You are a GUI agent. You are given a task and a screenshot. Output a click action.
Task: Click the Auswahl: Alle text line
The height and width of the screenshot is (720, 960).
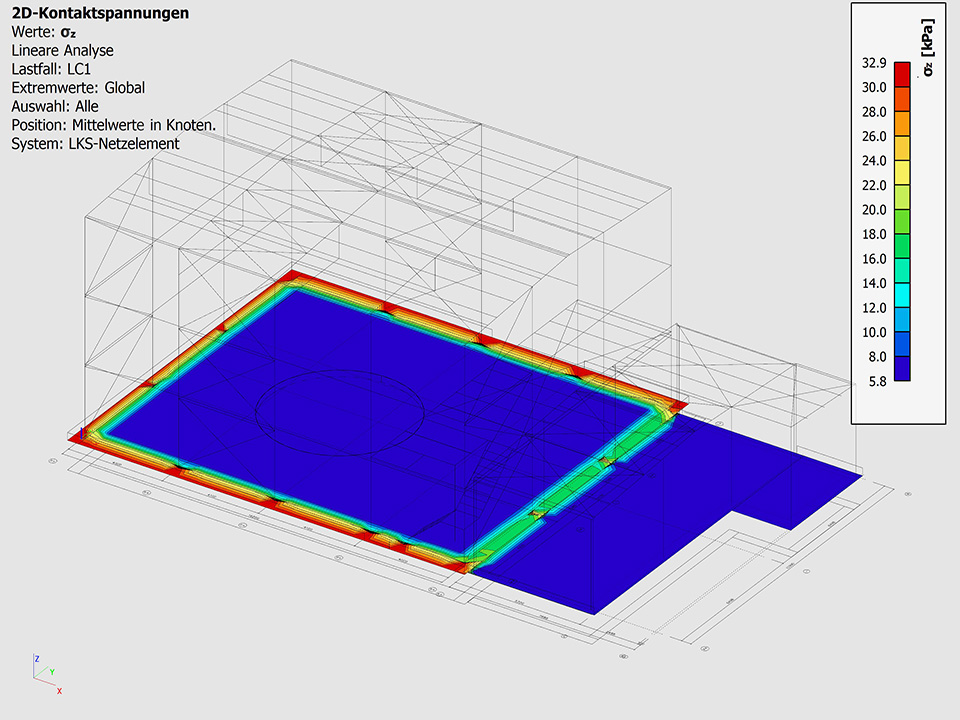click(55, 106)
